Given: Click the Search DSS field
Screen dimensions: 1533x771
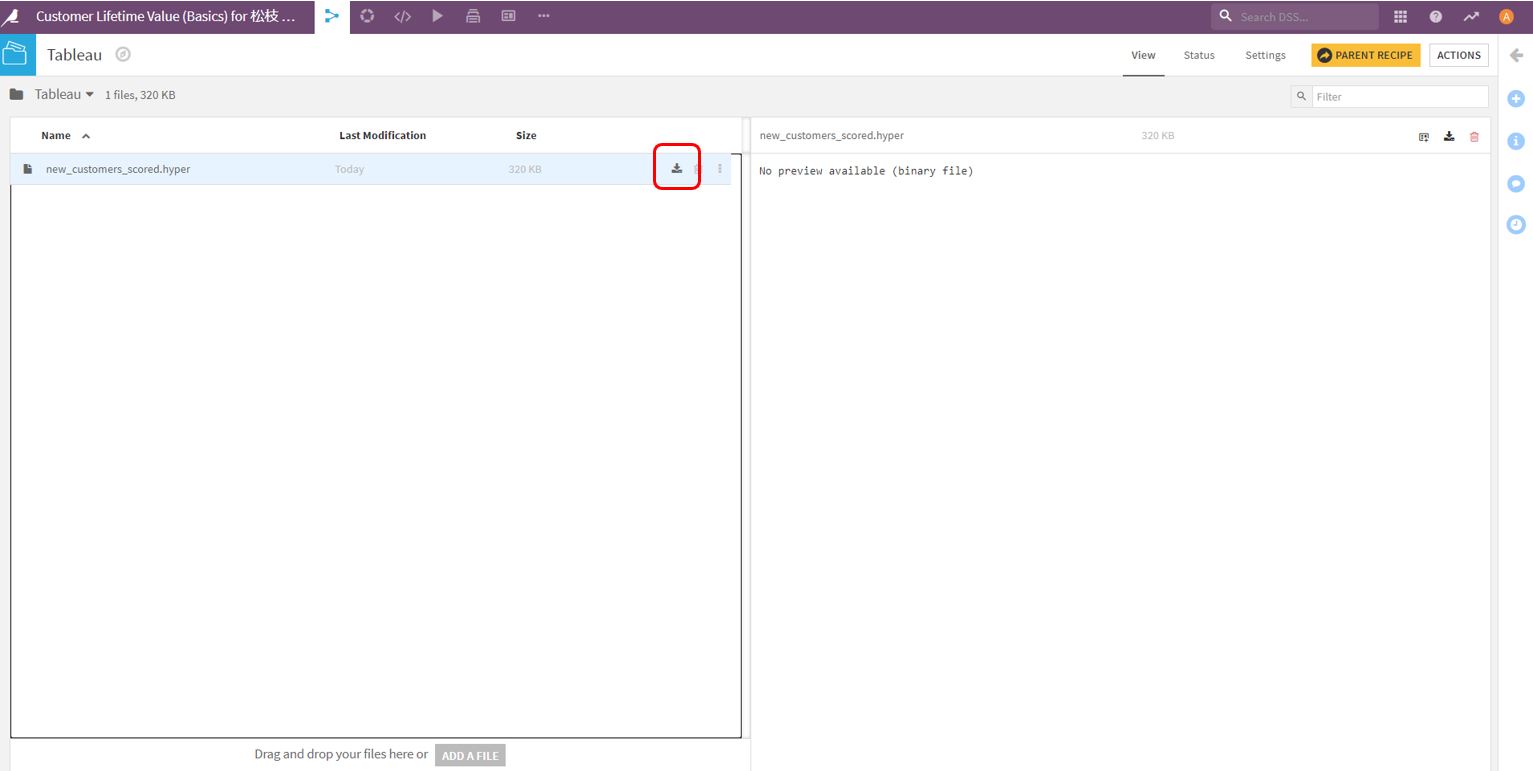Looking at the screenshot, I should click(x=1295, y=16).
